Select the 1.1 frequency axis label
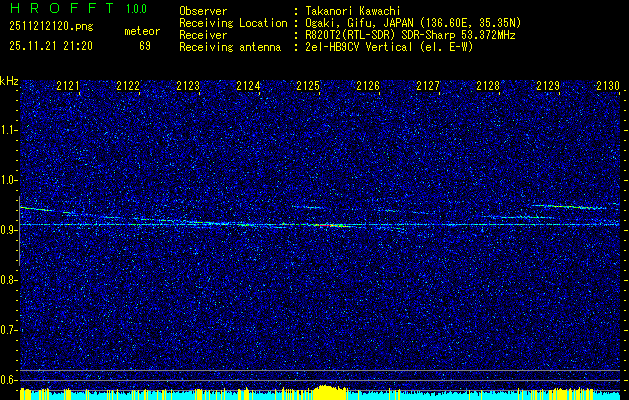 click(9, 130)
